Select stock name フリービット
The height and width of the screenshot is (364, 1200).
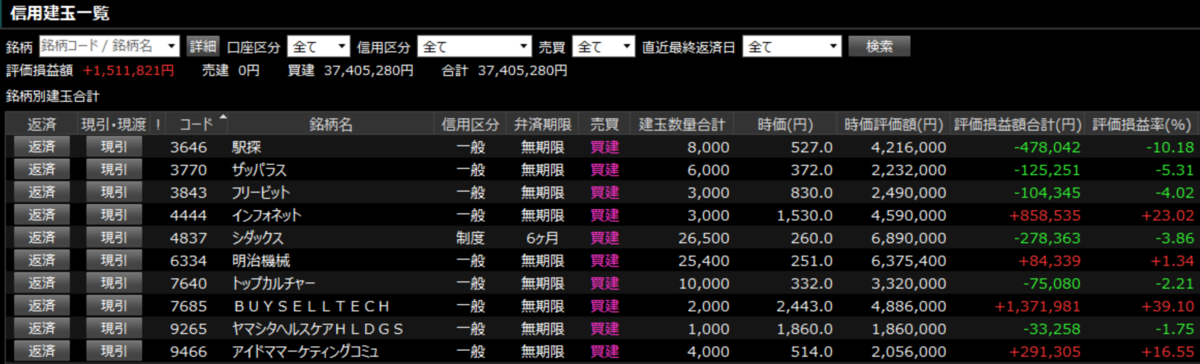[x=261, y=192]
